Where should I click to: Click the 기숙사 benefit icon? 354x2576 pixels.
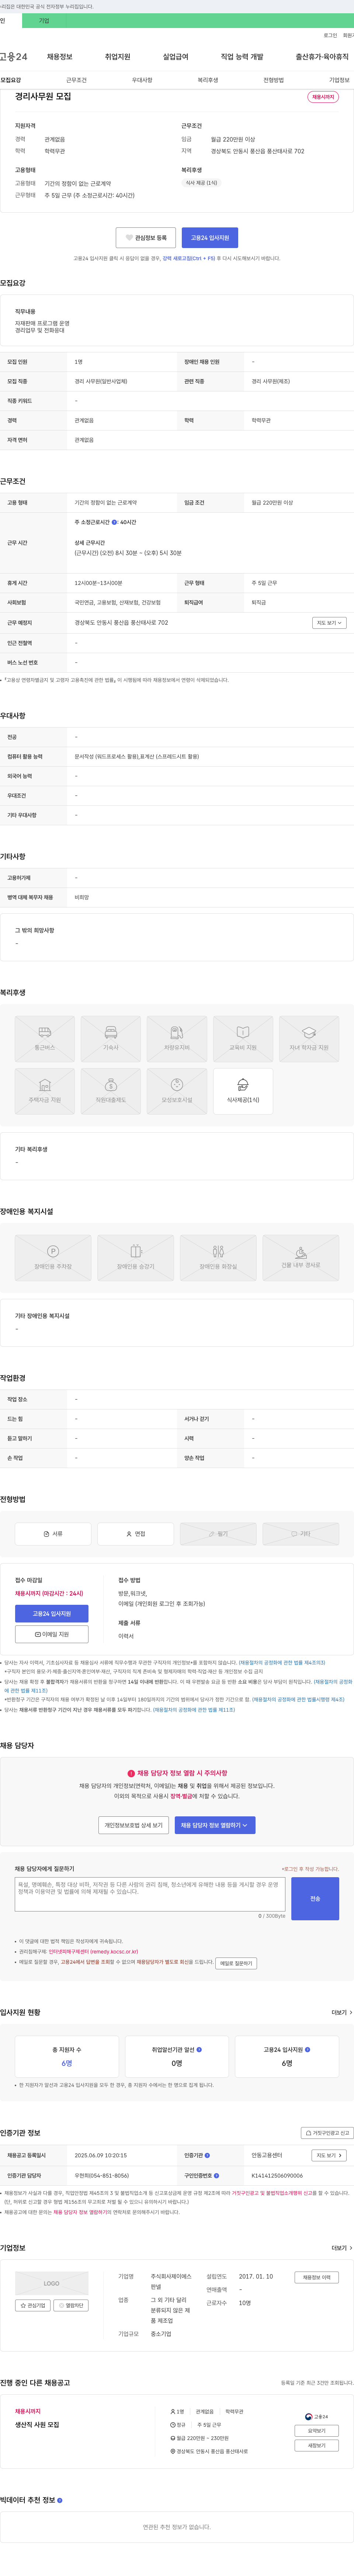click(x=111, y=1039)
